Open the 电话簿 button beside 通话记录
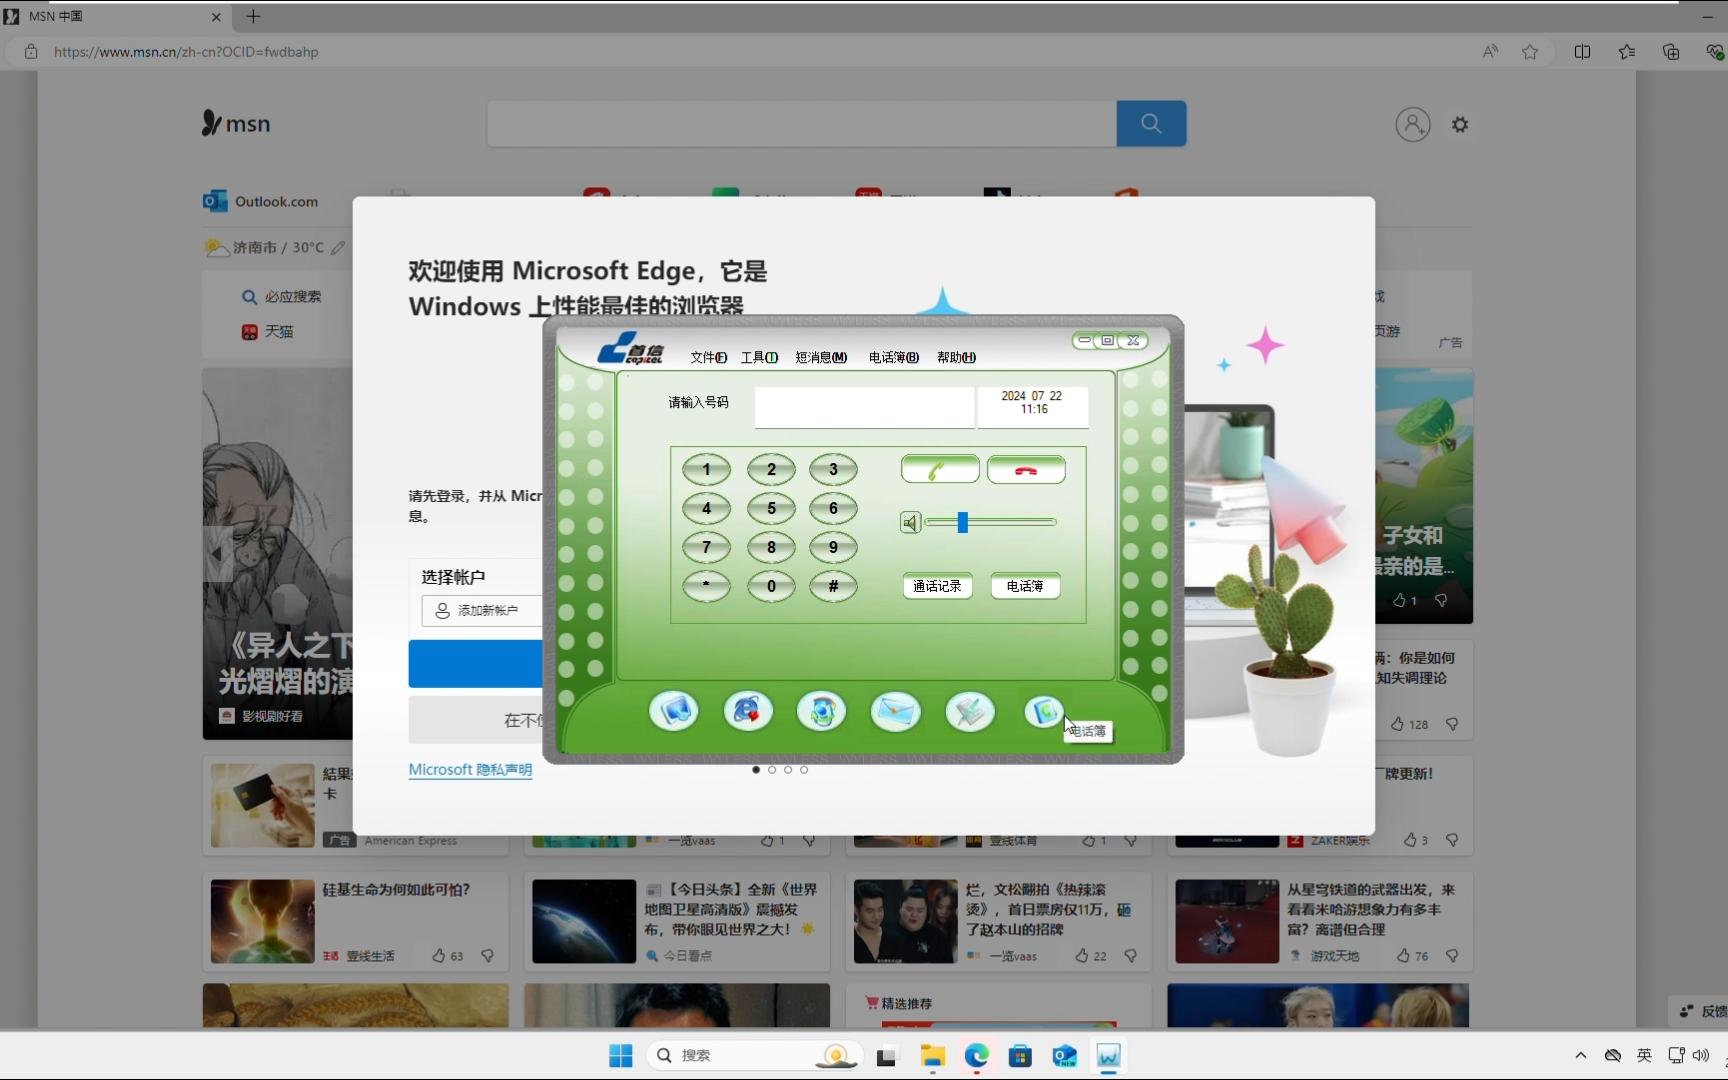This screenshot has width=1728, height=1080. 1025,587
